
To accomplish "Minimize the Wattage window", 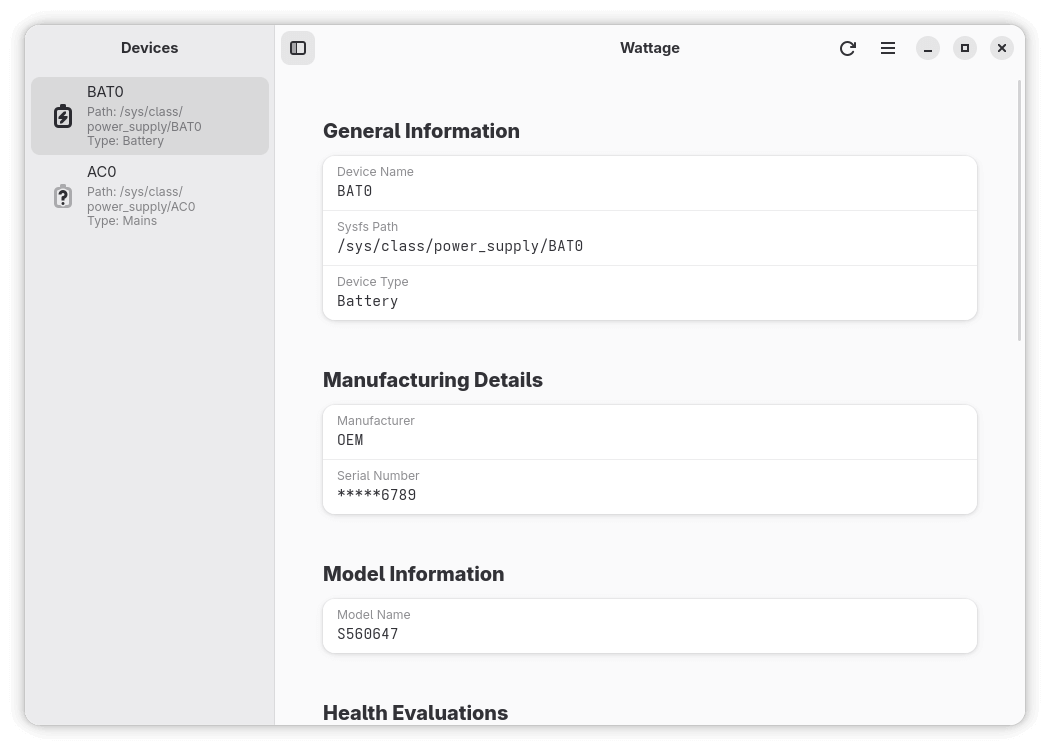I will coord(928,48).
